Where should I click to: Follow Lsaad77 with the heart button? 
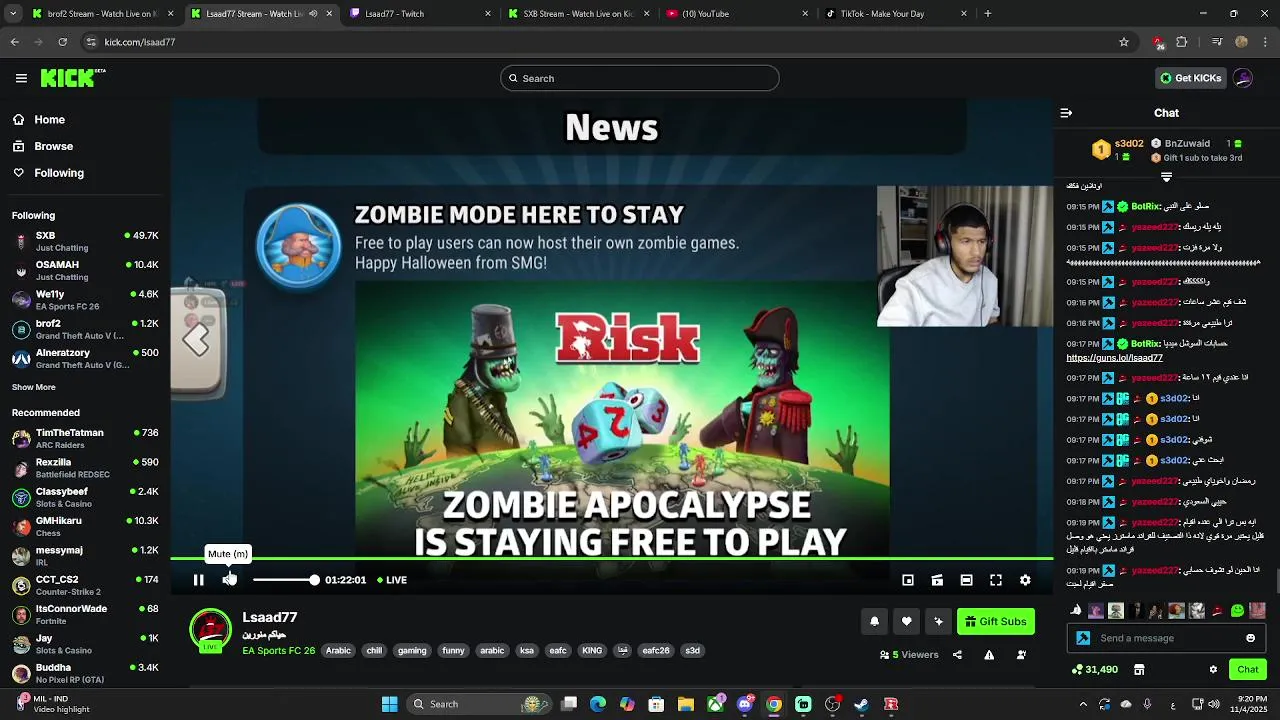[x=906, y=621]
